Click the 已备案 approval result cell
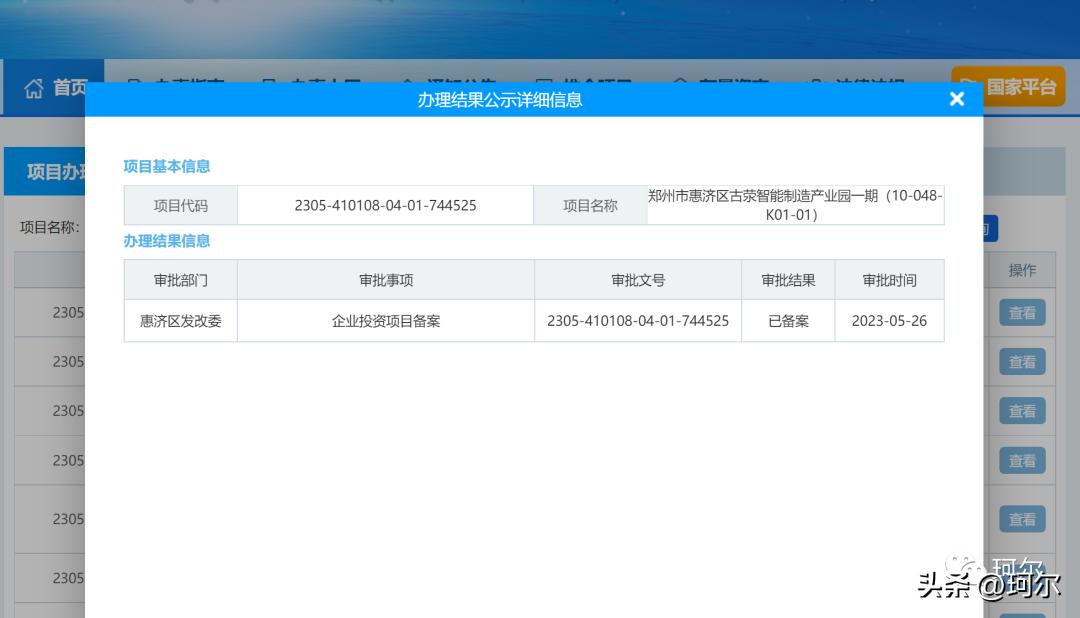Image resolution: width=1080 pixels, height=618 pixels. click(788, 320)
